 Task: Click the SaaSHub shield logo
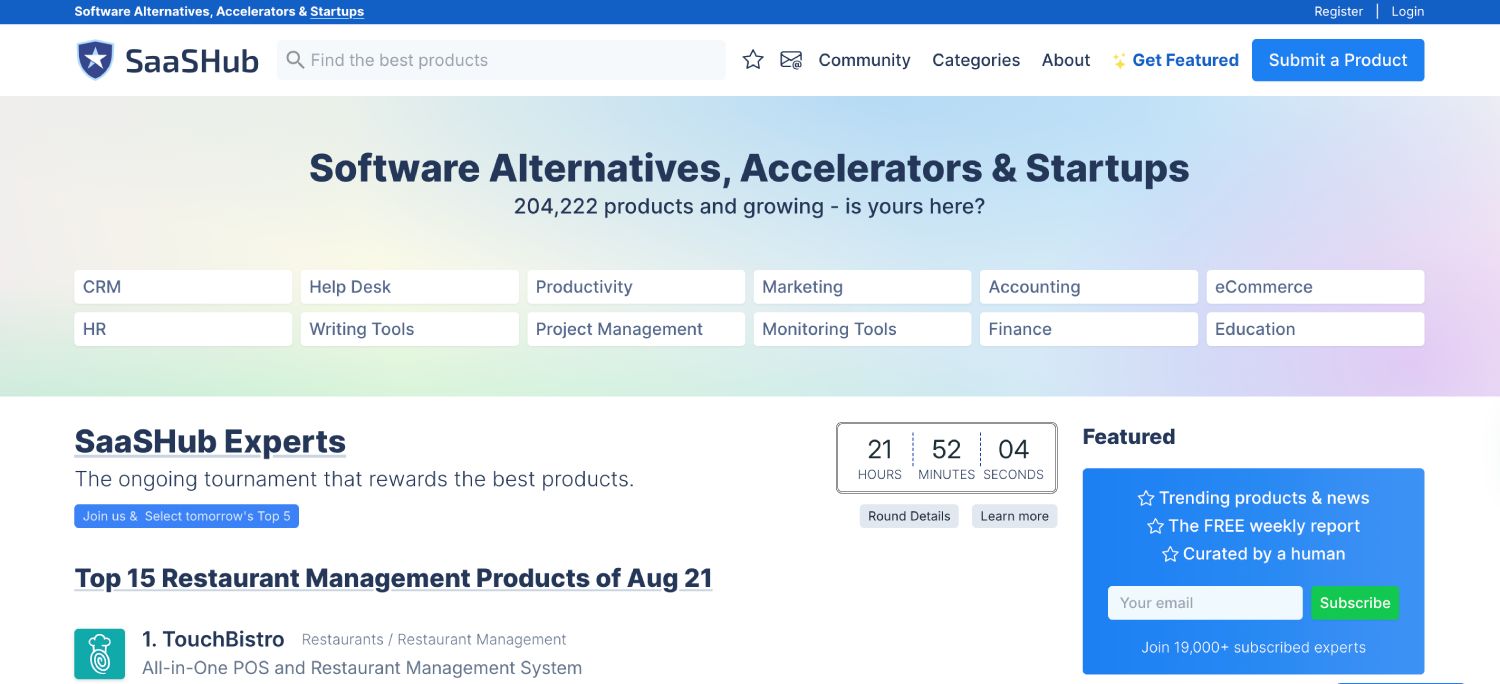tap(96, 60)
